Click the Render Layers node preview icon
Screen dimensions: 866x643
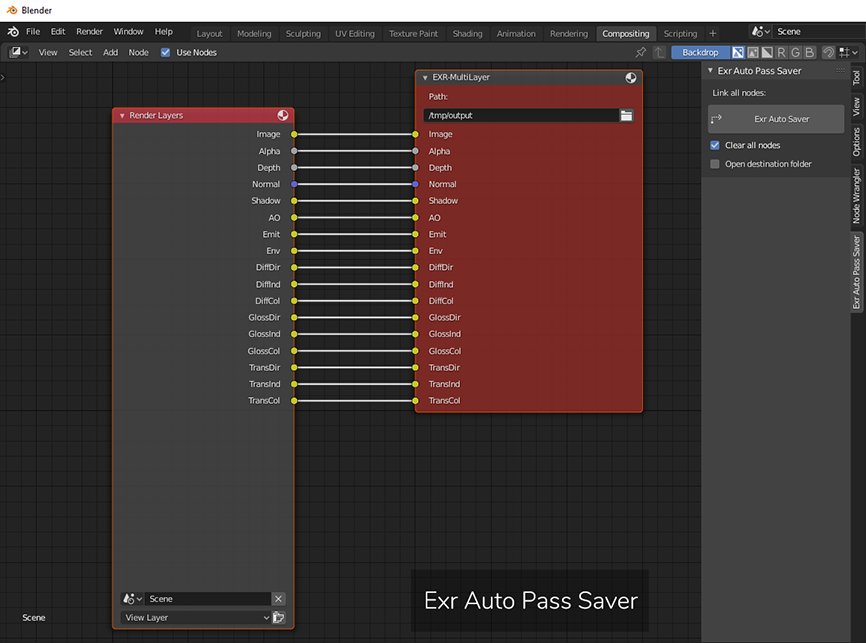click(x=283, y=115)
